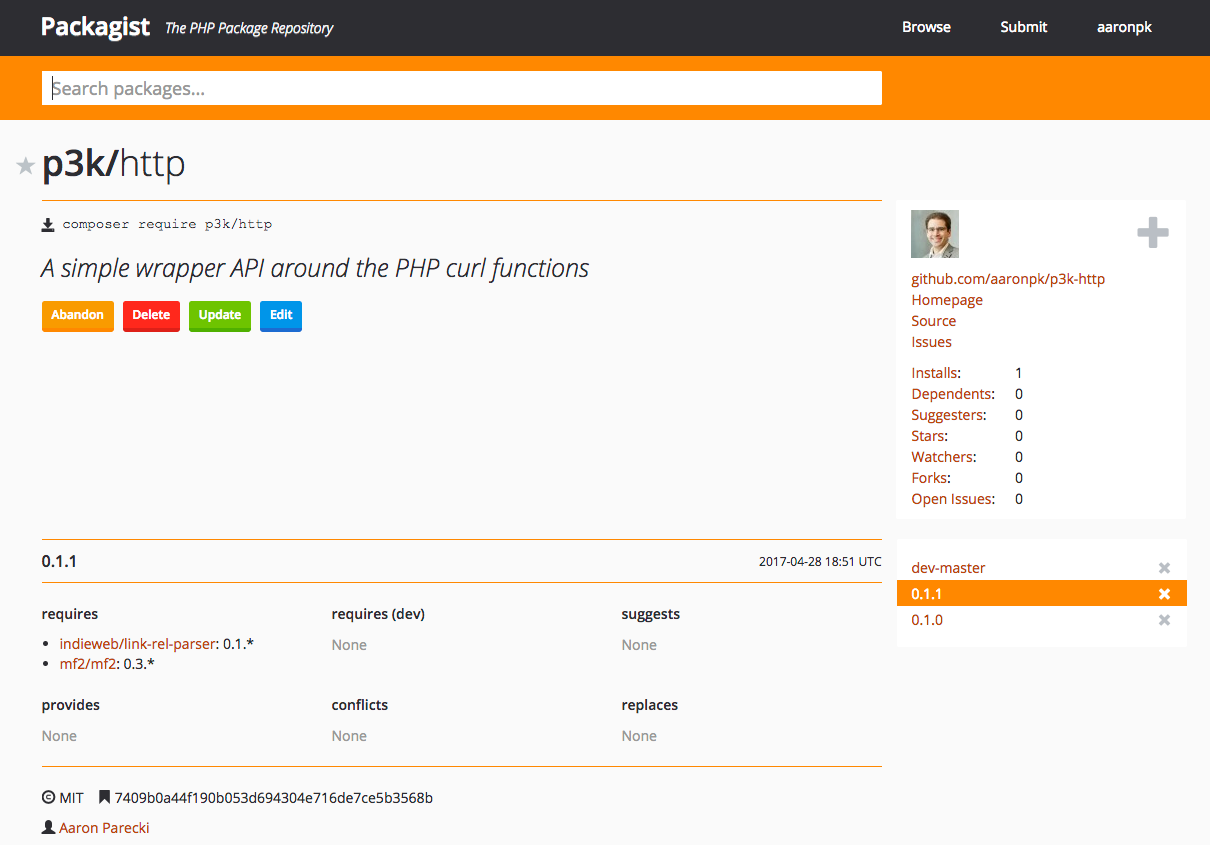Viewport: 1210px width, 845px height.
Task: Click the "replaces" heading
Action: click(650, 705)
